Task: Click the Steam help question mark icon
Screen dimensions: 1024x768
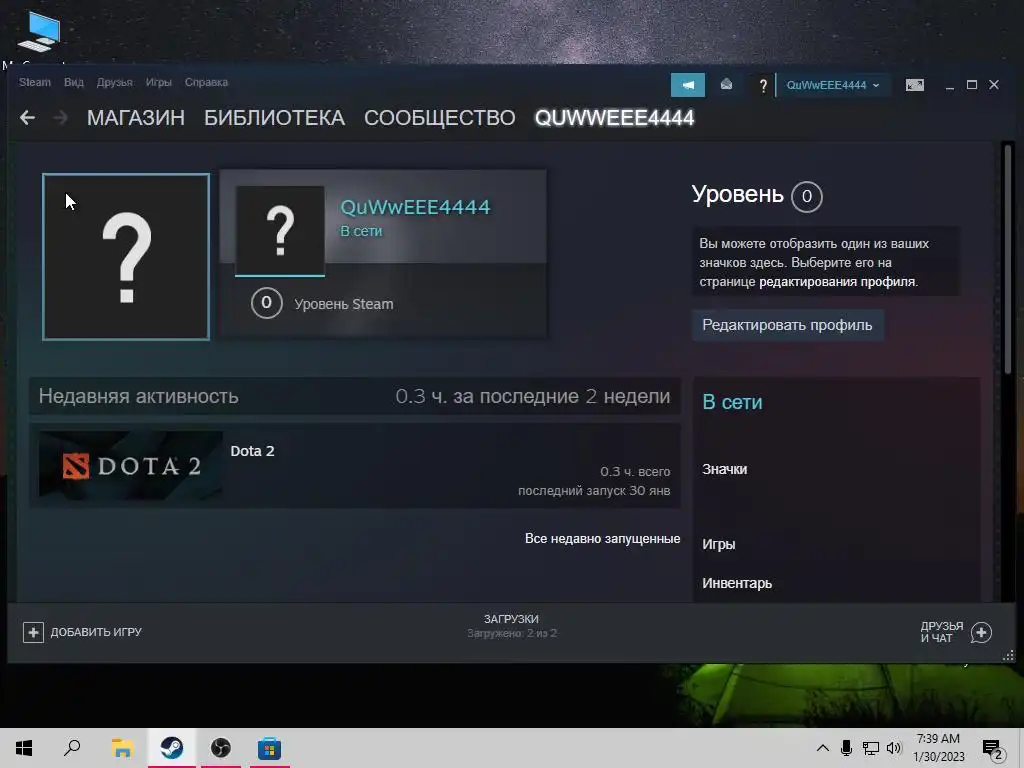Action: [762, 86]
